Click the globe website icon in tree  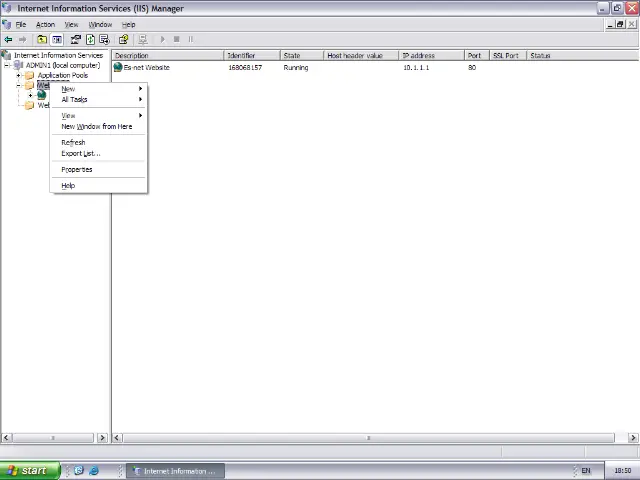pyautogui.click(x=42, y=95)
